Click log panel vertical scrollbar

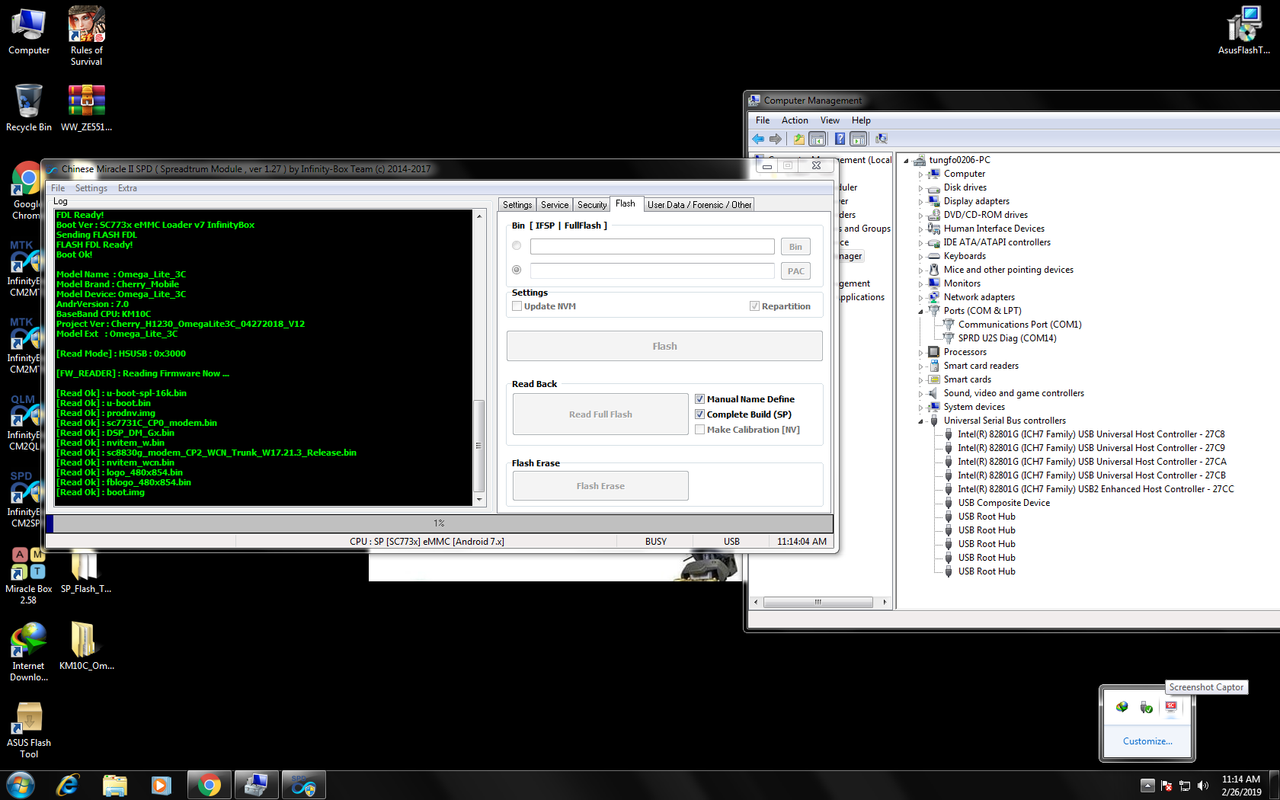pos(479,357)
